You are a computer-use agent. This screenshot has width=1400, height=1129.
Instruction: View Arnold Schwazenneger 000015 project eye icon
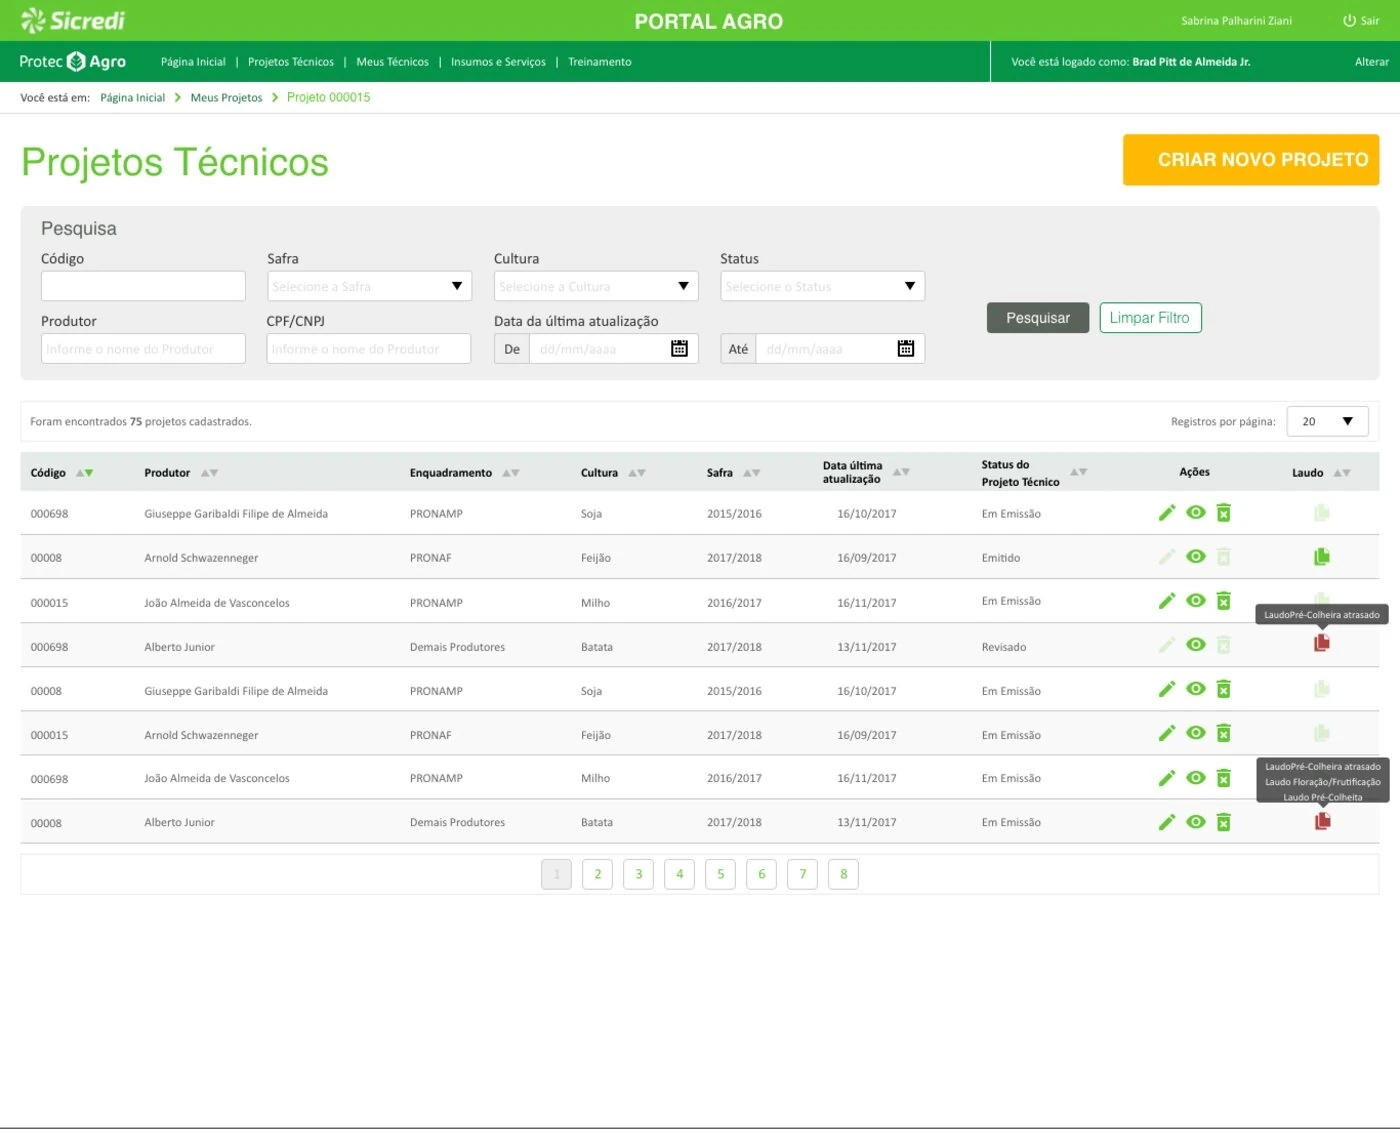pos(1196,733)
